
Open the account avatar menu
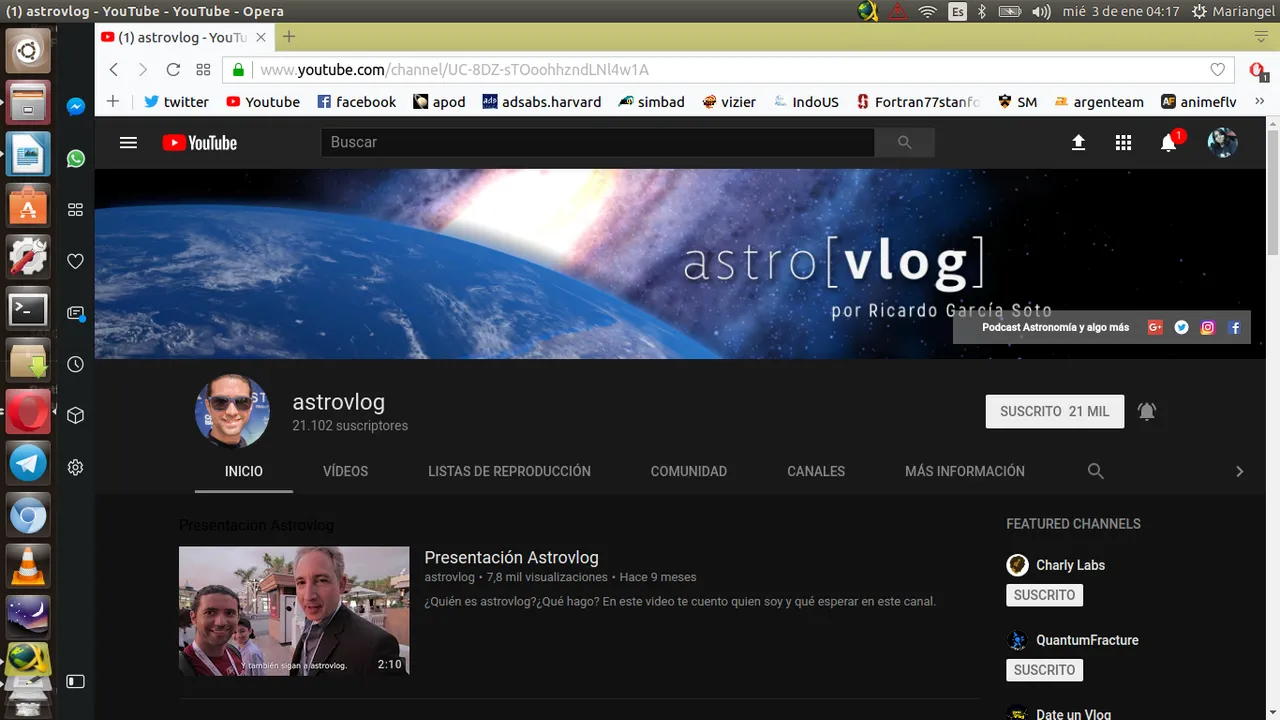1222,143
